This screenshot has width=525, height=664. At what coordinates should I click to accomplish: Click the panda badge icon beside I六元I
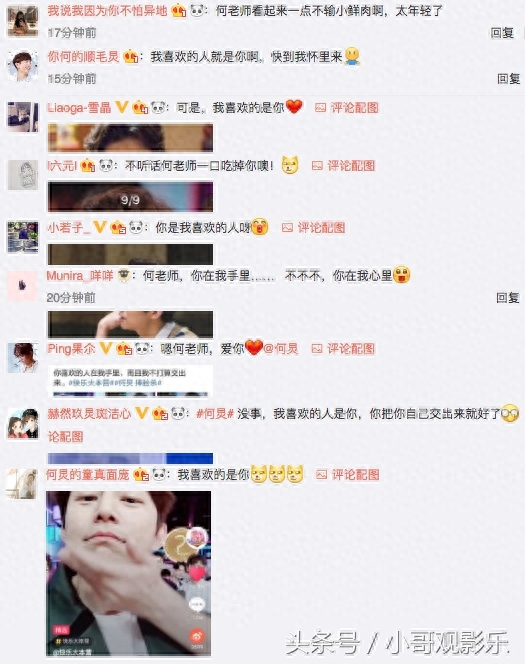pos(106,165)
